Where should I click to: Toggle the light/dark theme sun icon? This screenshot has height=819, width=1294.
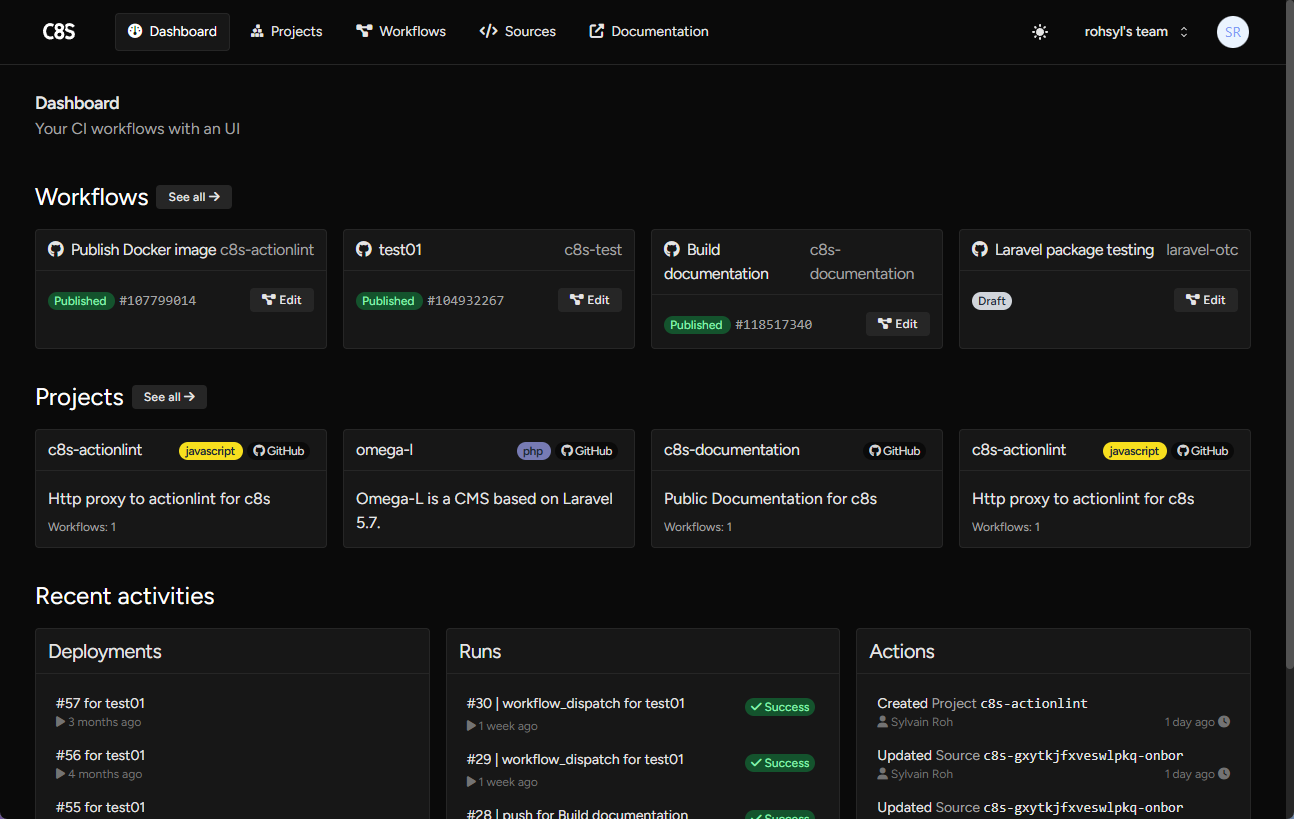click(1040, 32)
